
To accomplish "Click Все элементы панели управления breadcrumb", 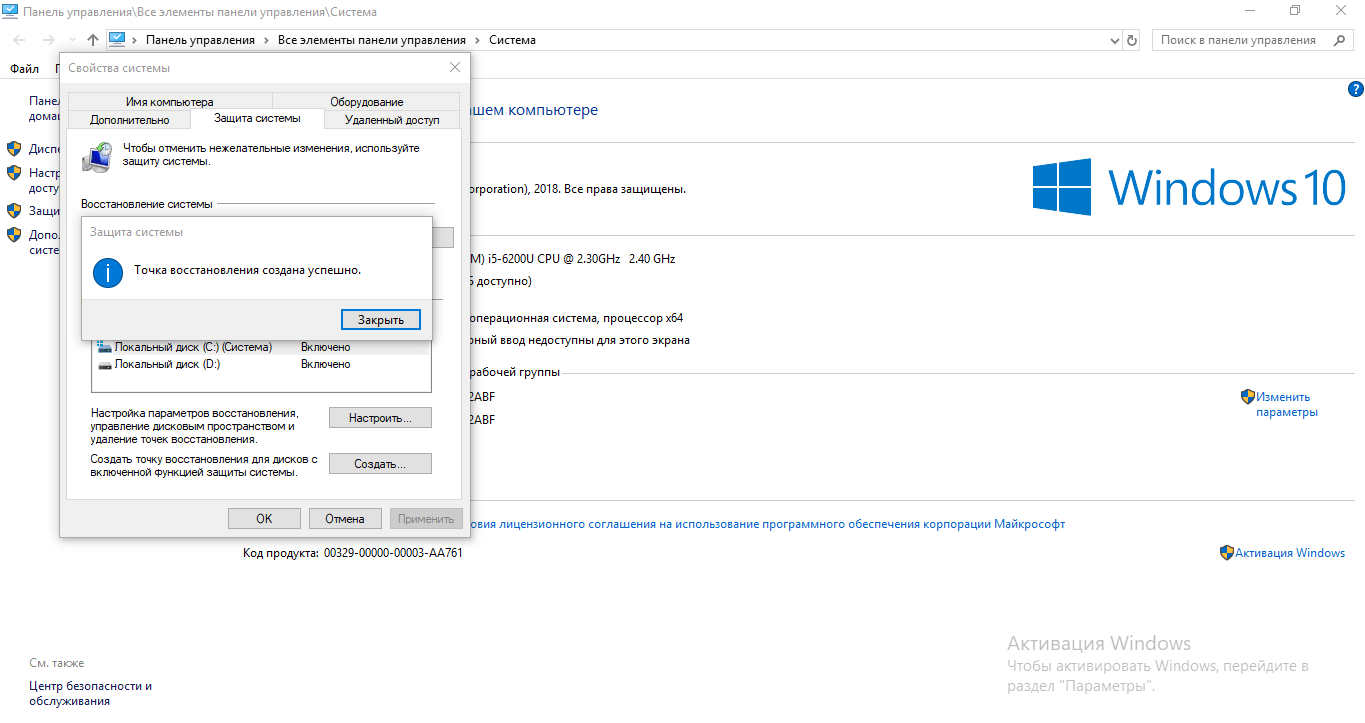I will [x=372, y=40].
